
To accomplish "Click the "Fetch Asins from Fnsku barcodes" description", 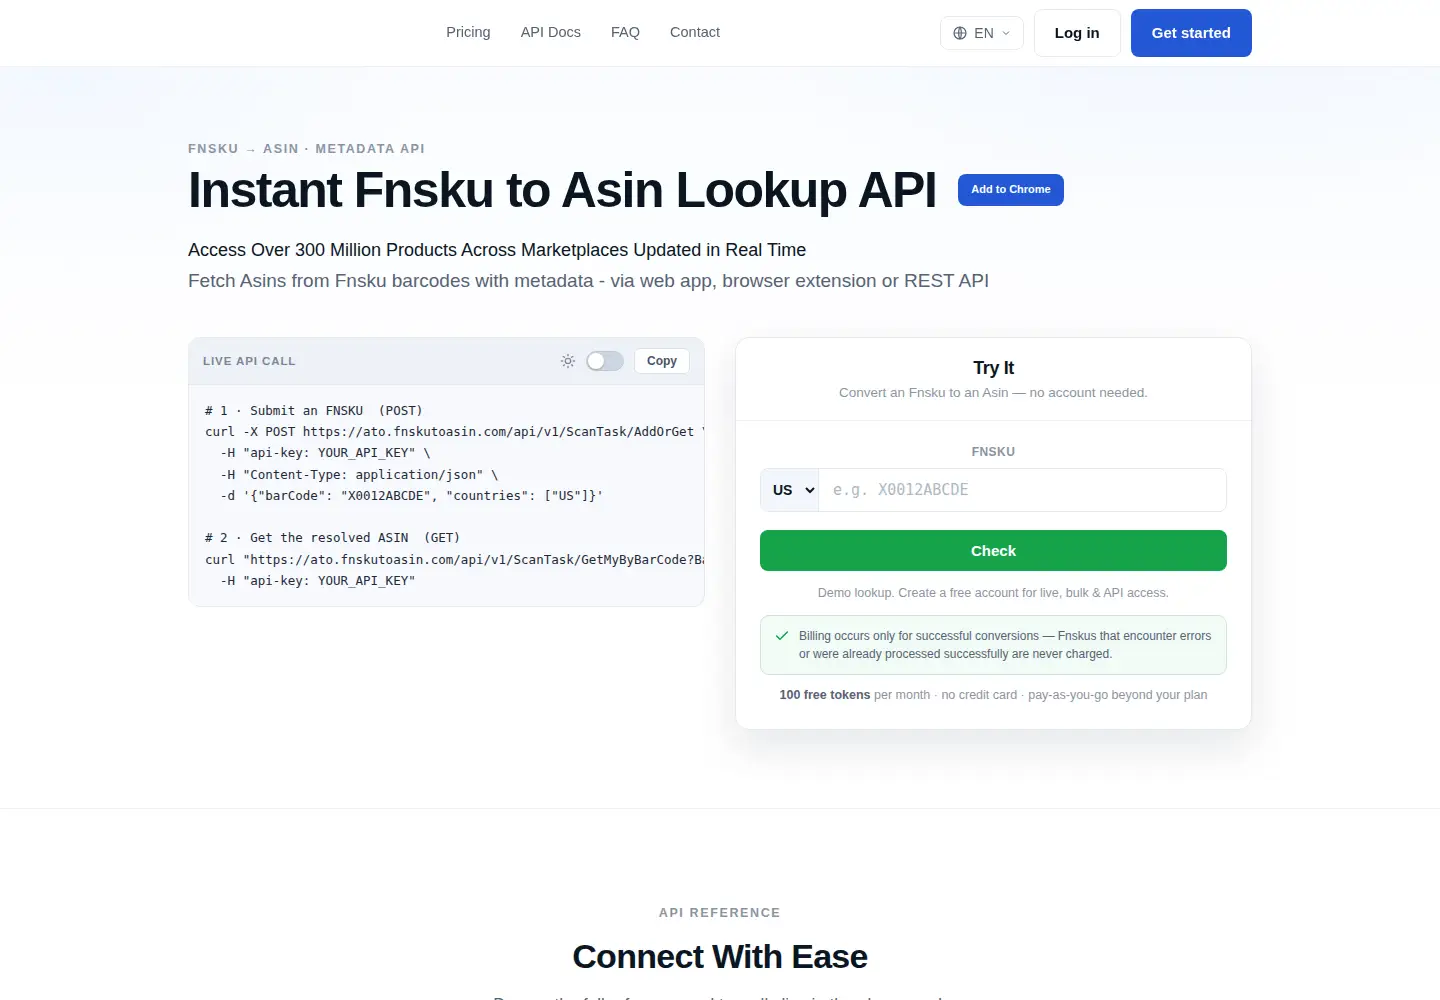I will (588, 281).
